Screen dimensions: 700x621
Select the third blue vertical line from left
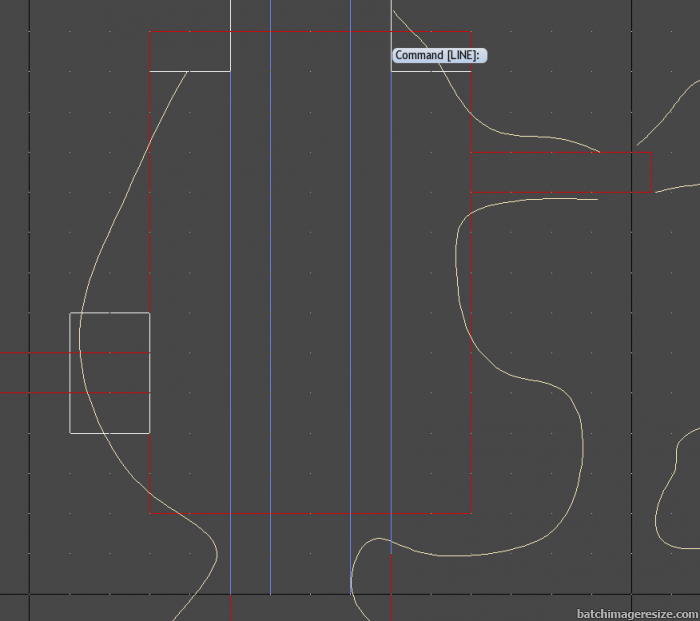(351, 300)
